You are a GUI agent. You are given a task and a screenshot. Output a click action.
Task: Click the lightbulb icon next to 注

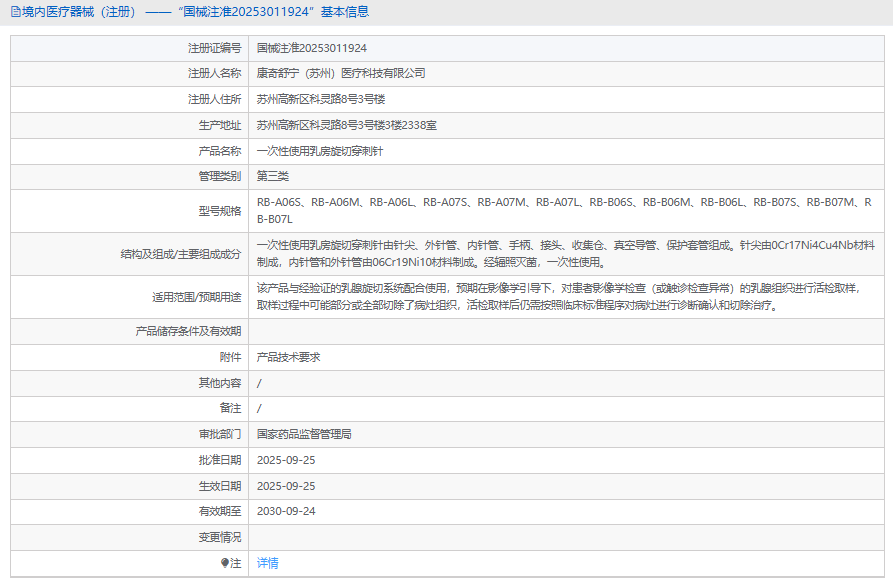[224, 563]
